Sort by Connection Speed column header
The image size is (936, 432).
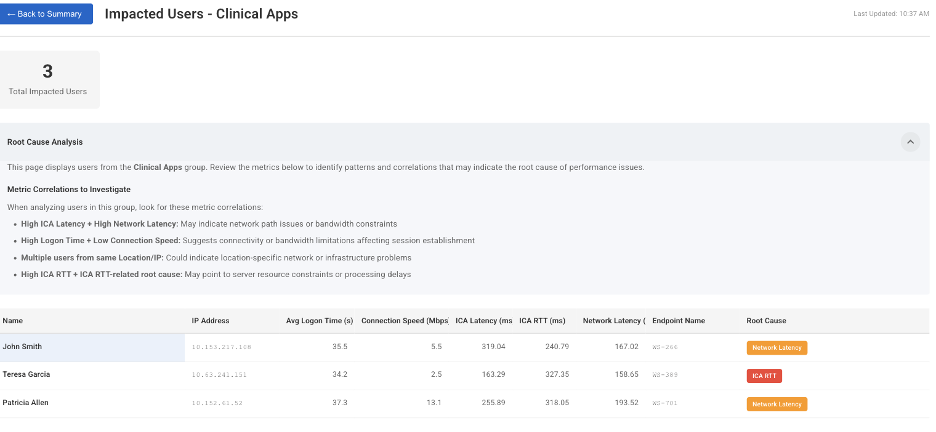pos(405,320)
